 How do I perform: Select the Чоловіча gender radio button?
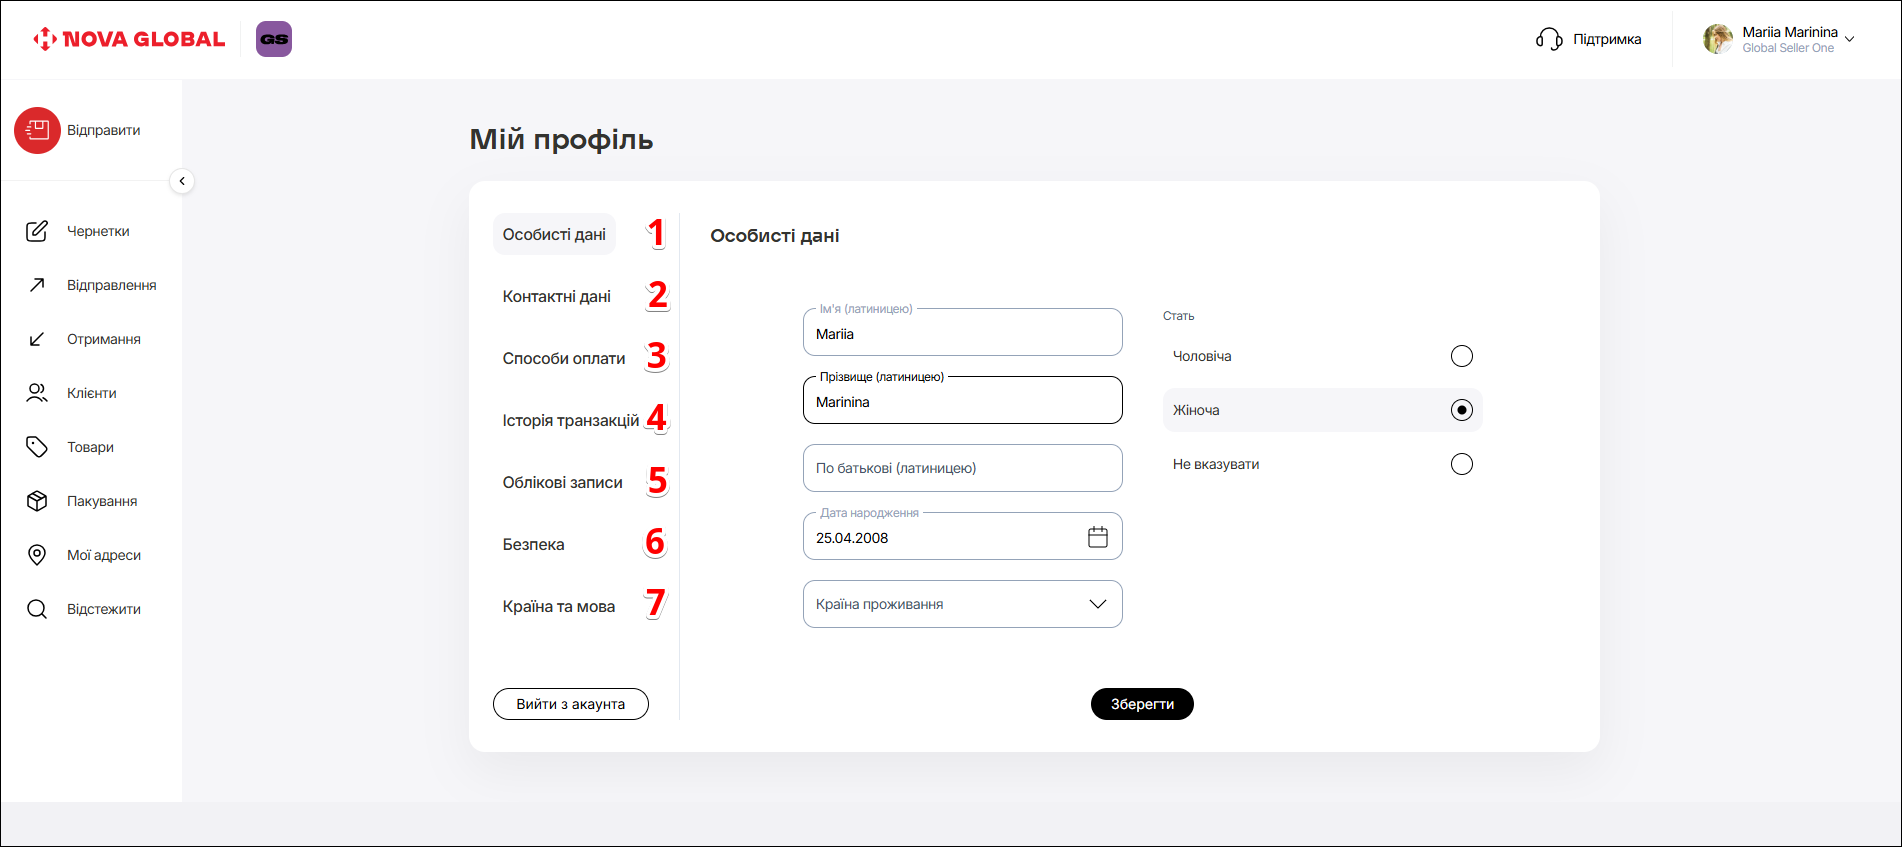tap(1461, 356)
